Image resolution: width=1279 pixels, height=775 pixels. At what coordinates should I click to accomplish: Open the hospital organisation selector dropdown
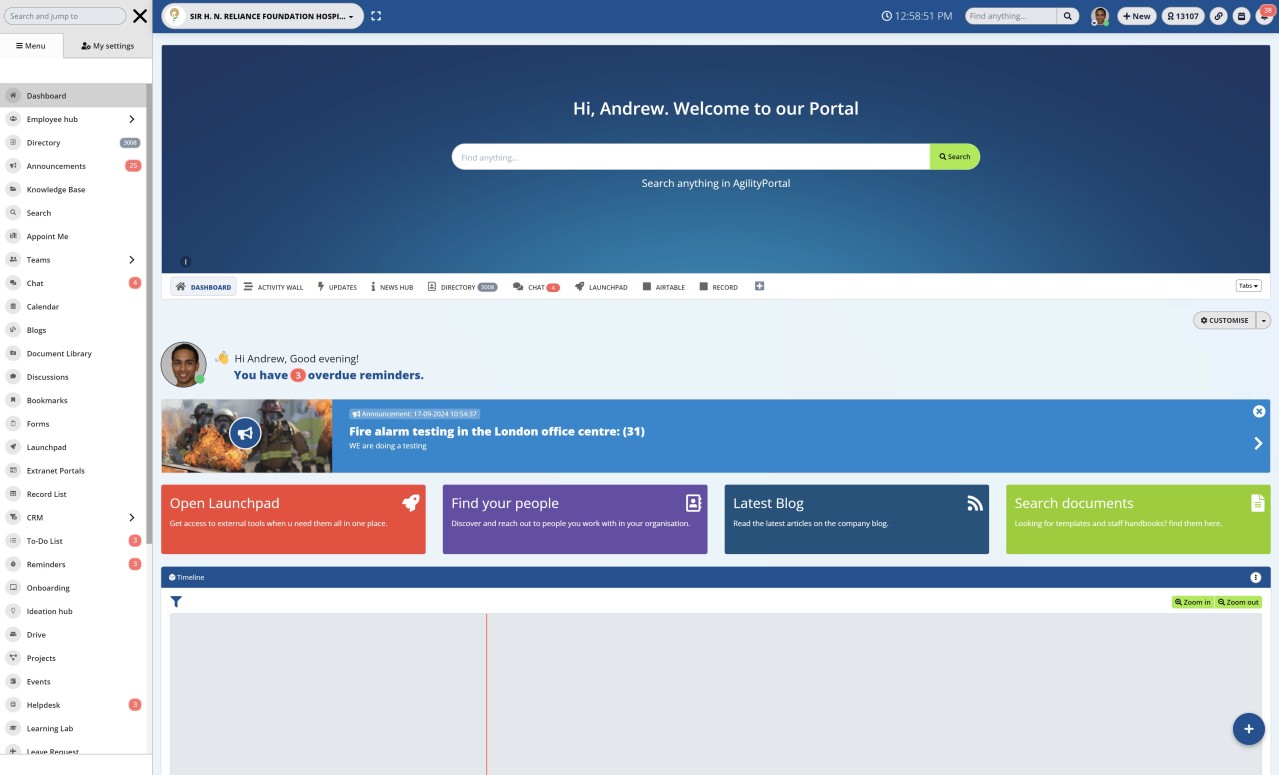point(262,16)
